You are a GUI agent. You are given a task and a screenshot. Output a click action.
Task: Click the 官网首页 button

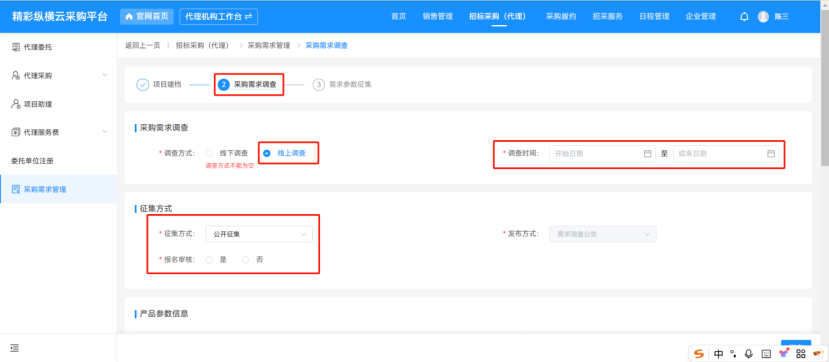(146, 16)
